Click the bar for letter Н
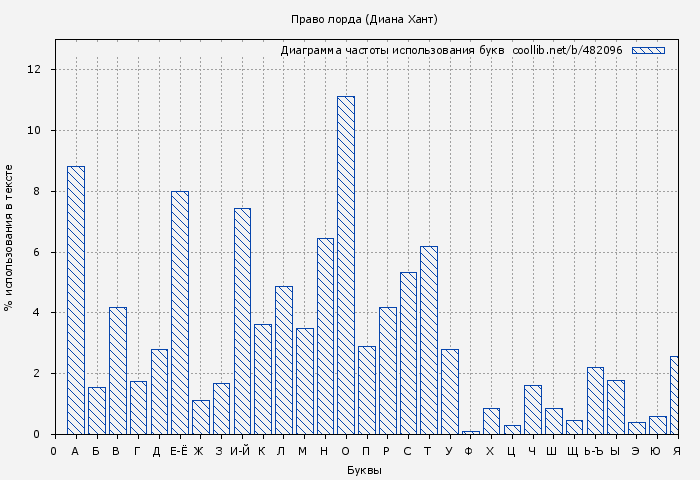Image resolution: width=700 pixels, height=480 pixels. [325, 336]
